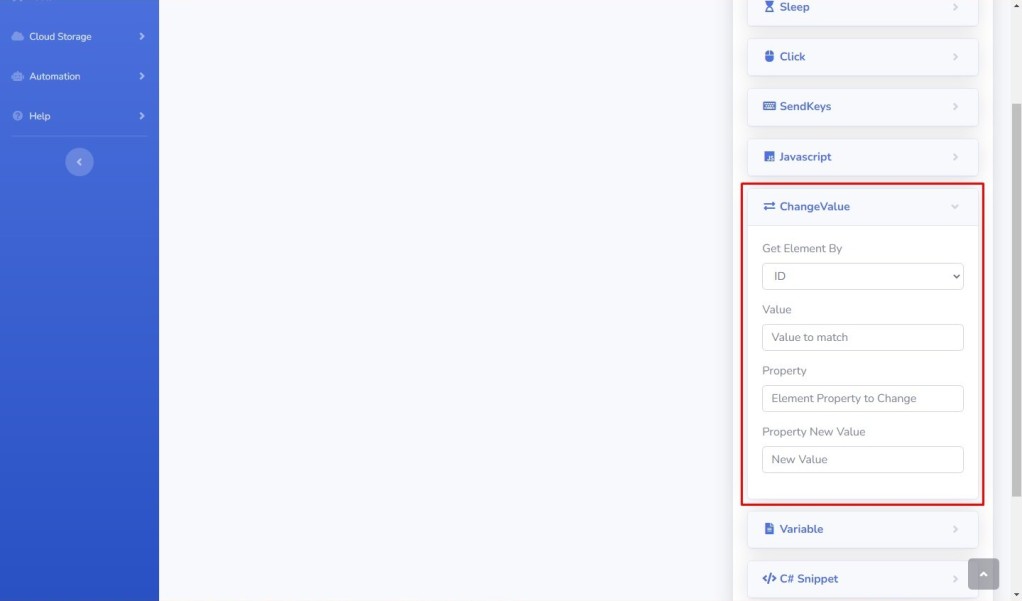The image size is (1022, 601).
Task: Expand Cloud Storage submenu chevron
Action: (x=141, y=37)
